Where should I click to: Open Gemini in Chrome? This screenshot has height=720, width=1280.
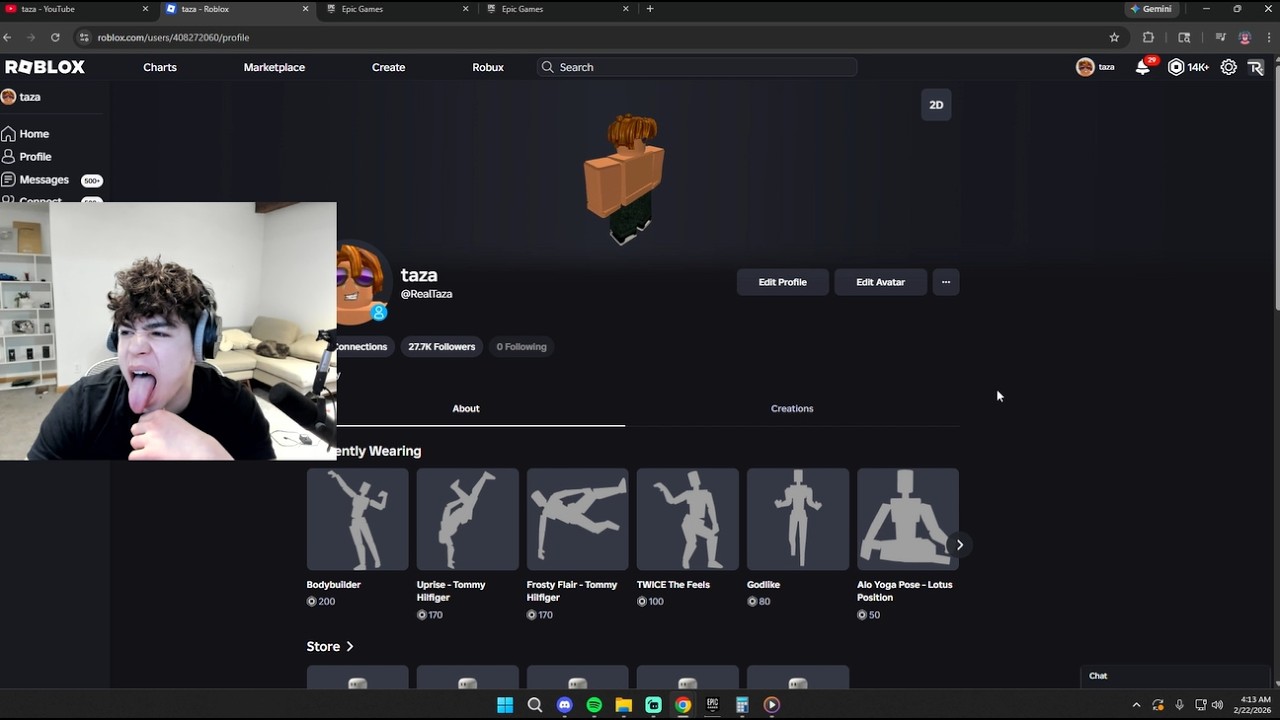click(1151, 9)
